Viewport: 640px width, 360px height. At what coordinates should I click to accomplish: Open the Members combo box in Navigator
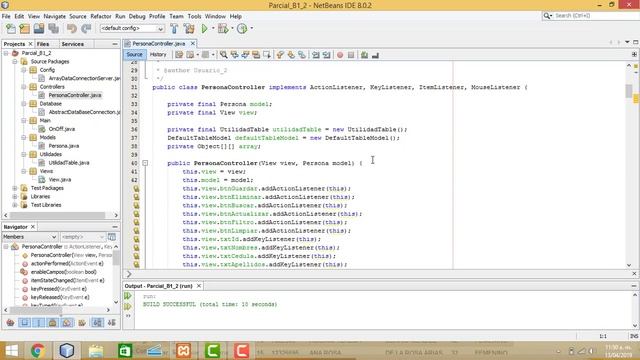click(30, 237)
